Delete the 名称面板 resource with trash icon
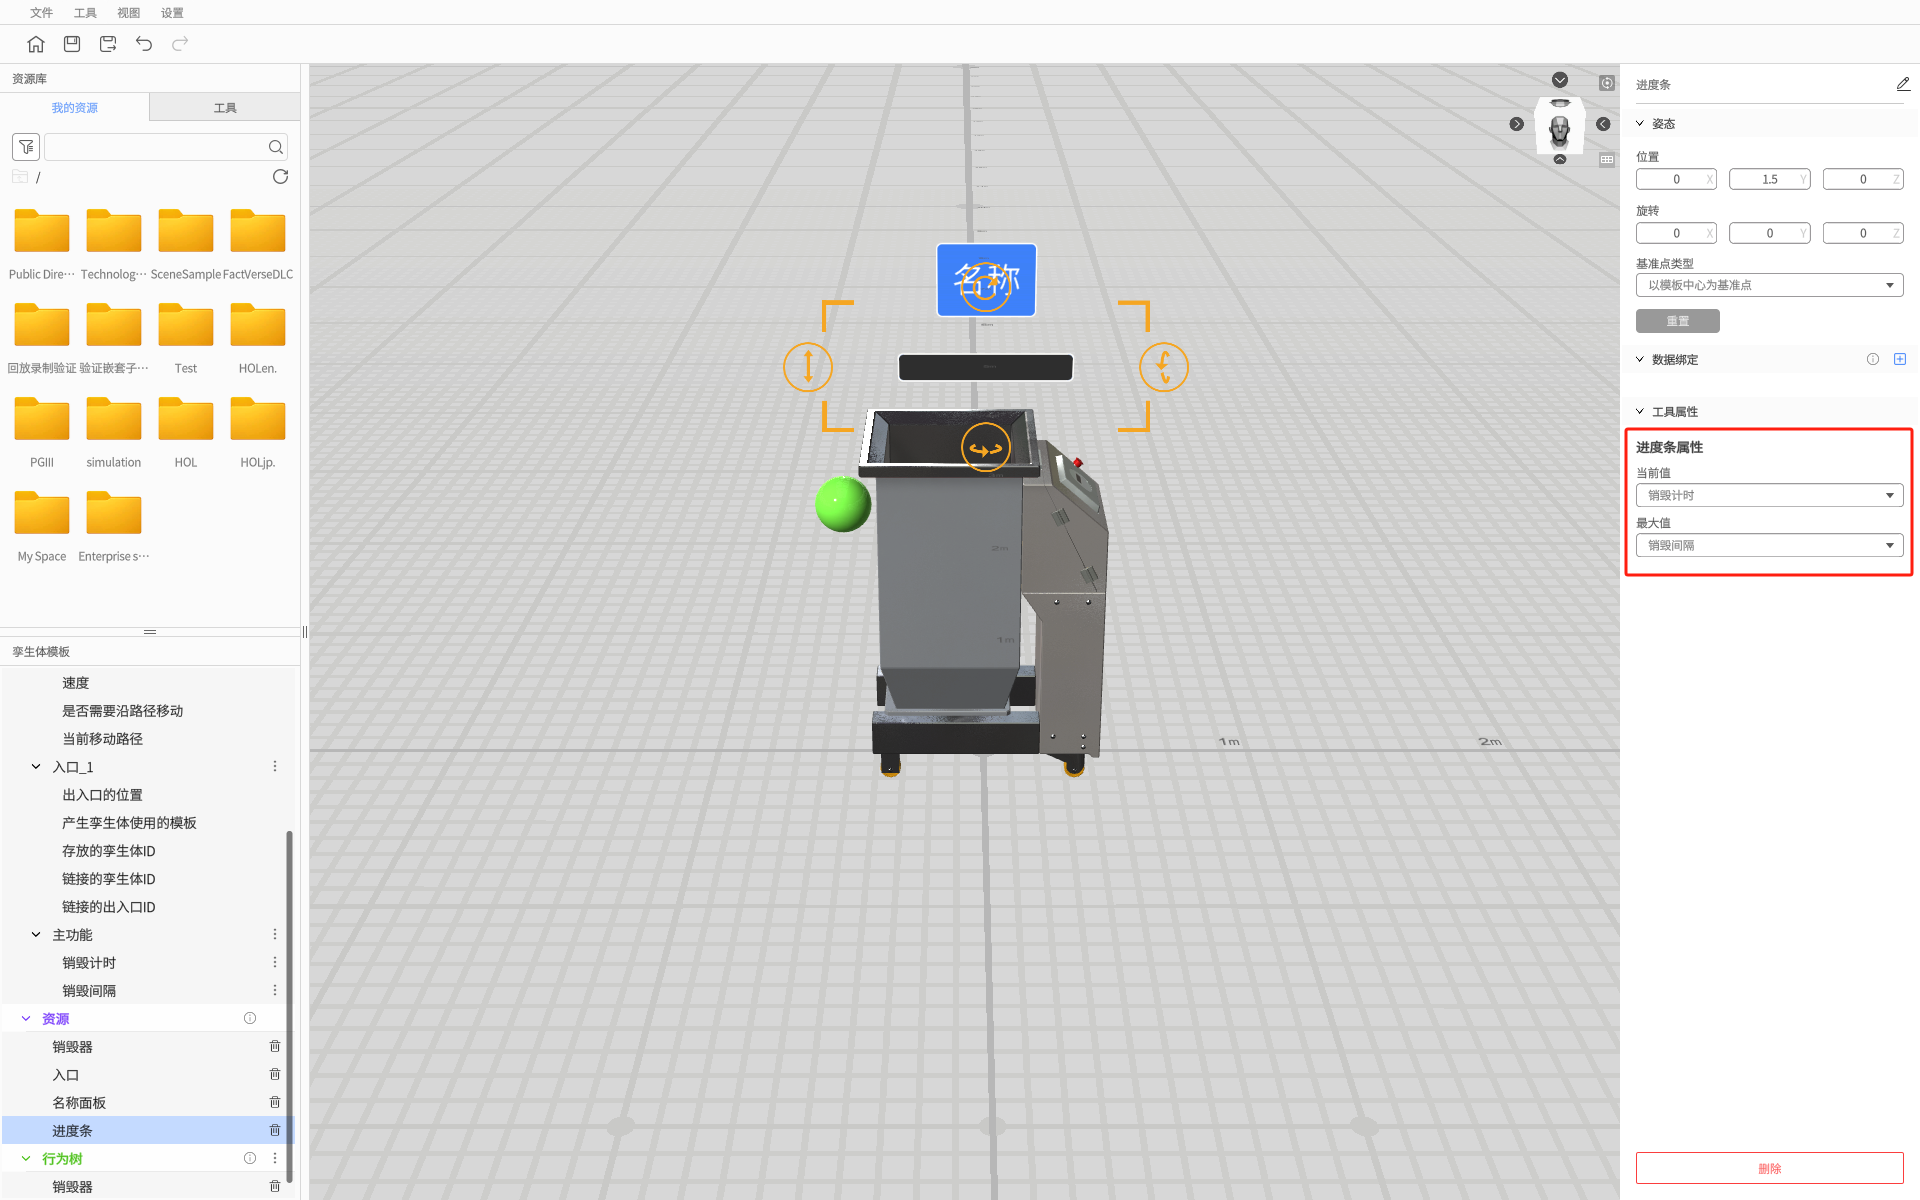The height and width of the screenshot is (1200, 1920). (275, 1102)
